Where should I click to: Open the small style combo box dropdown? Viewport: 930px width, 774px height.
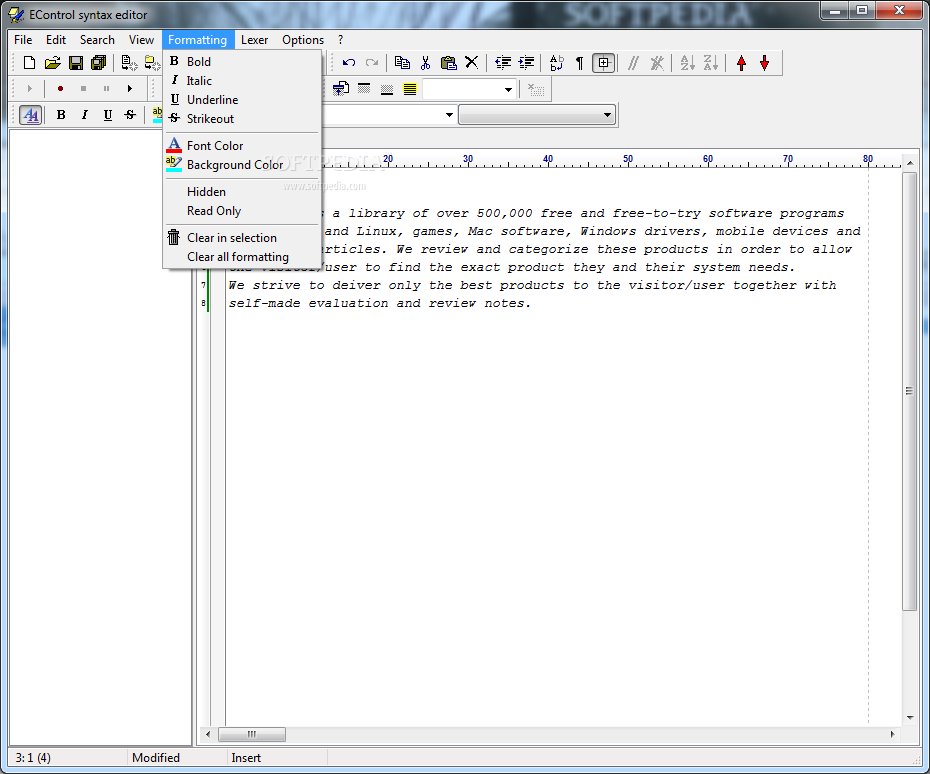pos(508,90)
